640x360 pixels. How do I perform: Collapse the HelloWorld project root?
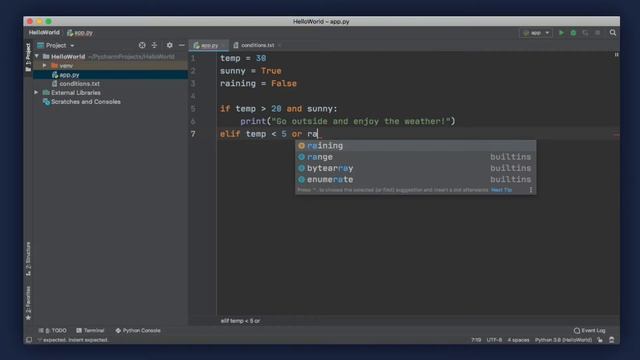click(x=37, y=56)
